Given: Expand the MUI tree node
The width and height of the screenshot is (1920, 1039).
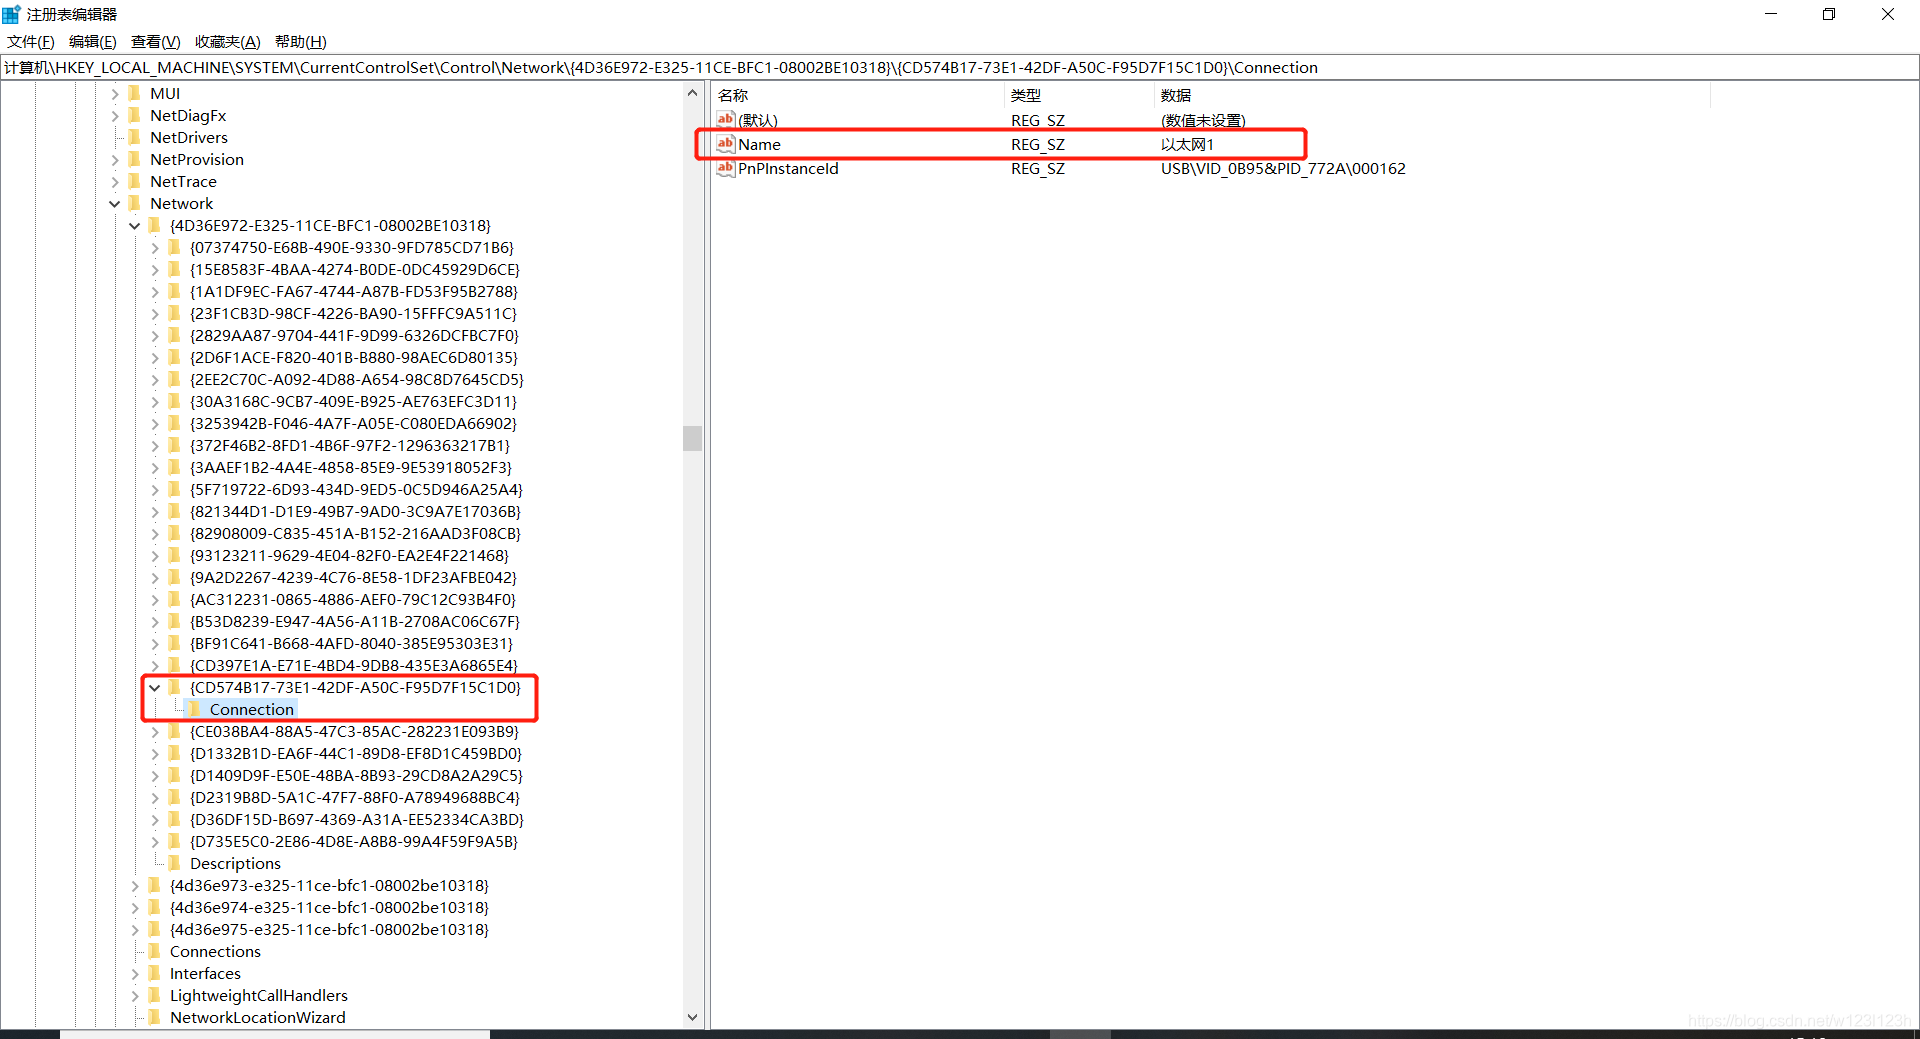Looking at the screenshot, I should click(x=115, y=94).
